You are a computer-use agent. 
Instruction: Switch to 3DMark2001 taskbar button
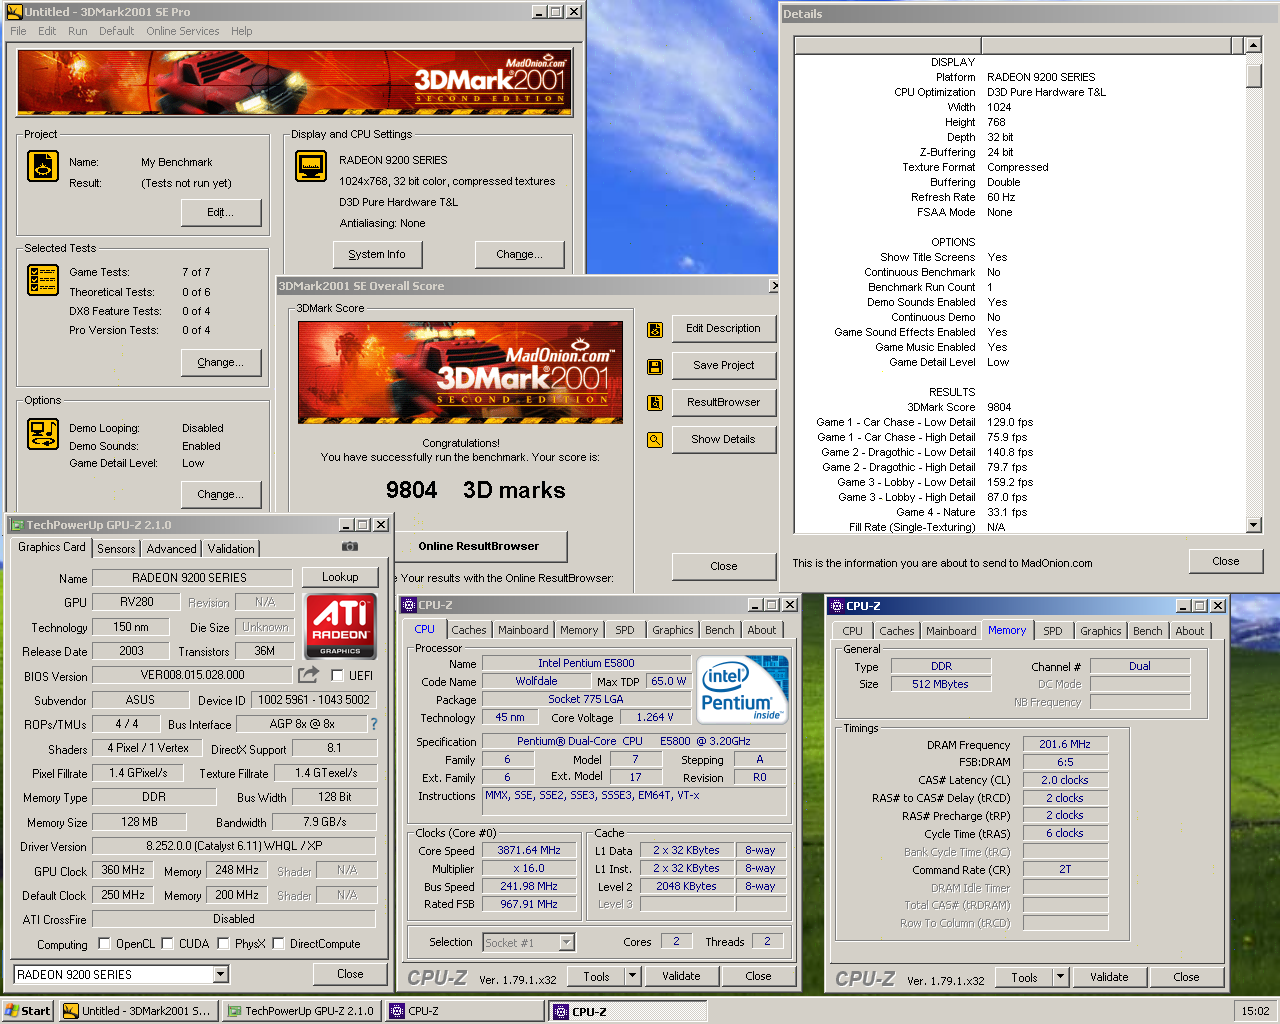(137, 1011)
